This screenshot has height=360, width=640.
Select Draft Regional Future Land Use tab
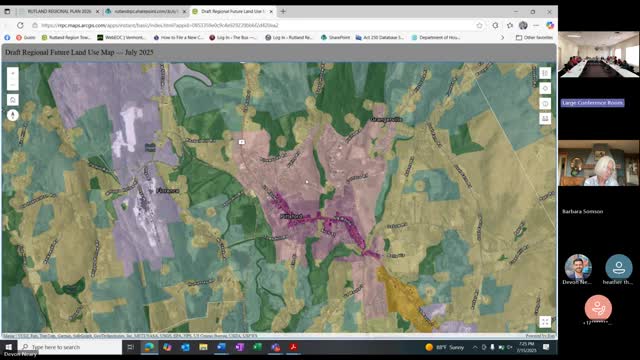(233, 11)
